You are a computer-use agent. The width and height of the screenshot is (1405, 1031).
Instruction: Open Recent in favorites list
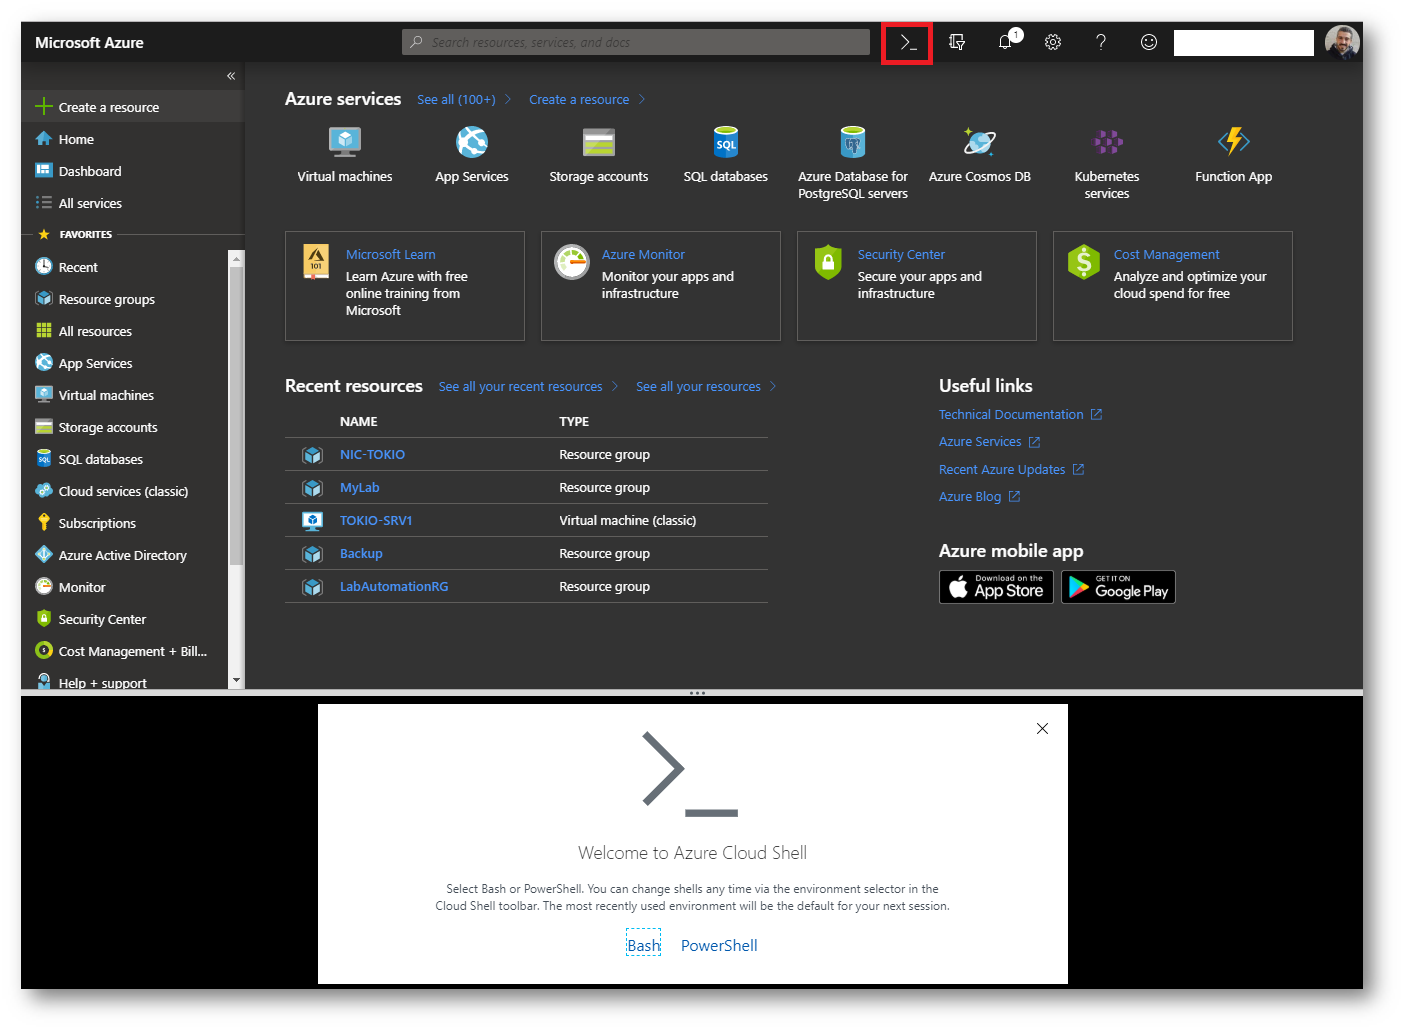point(125,267)
